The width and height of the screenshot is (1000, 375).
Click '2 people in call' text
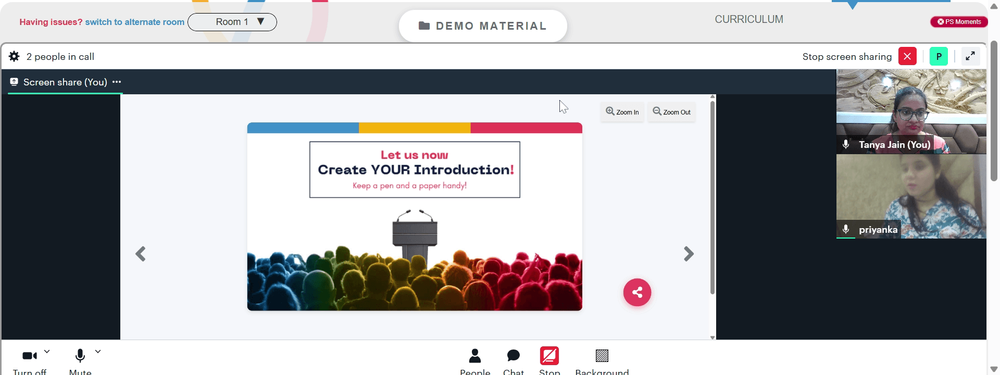(61, 57)
